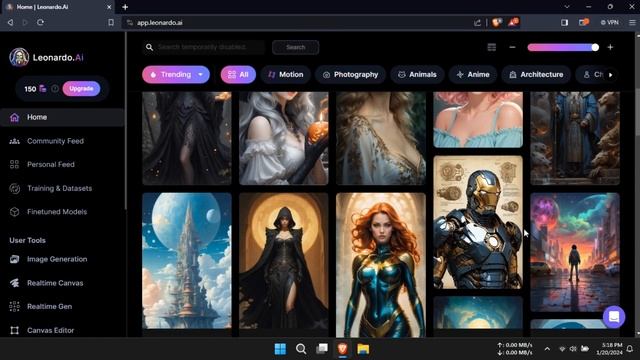Click the Community Feed people icon

tap(14, 141)
